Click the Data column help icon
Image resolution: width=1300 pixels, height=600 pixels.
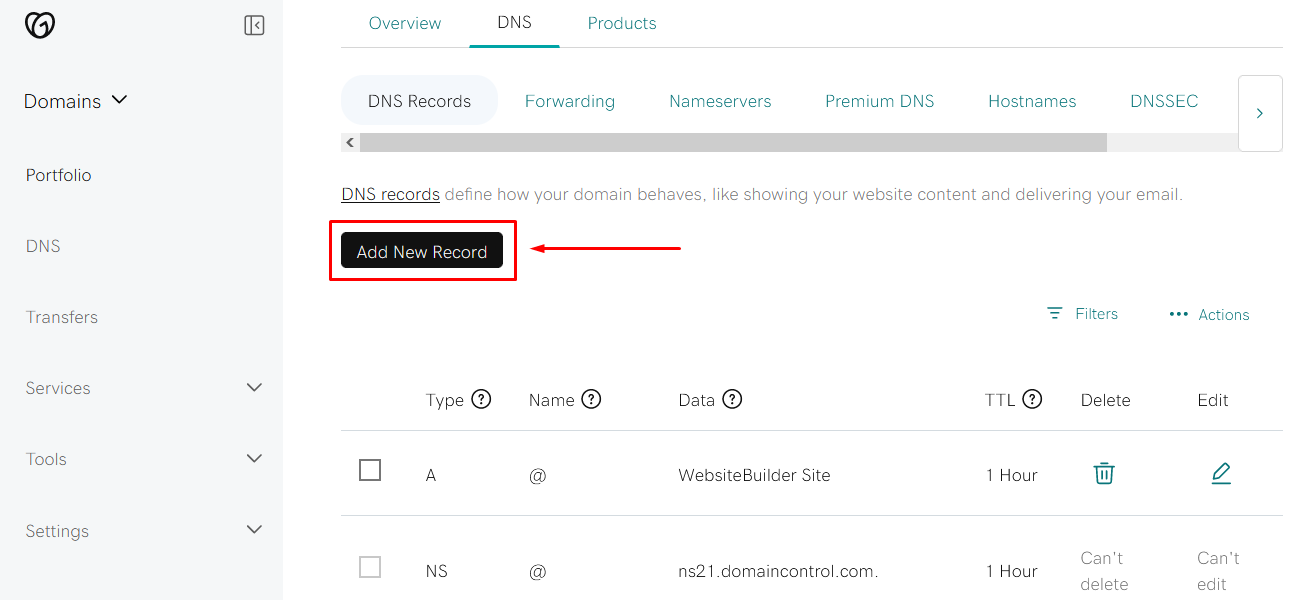pos(733,399)
